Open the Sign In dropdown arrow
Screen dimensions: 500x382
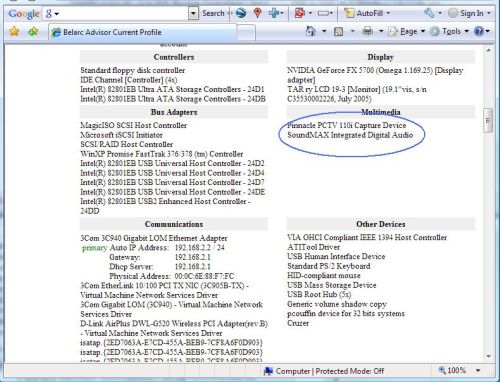pyautogui.click(x=489, y=13)
